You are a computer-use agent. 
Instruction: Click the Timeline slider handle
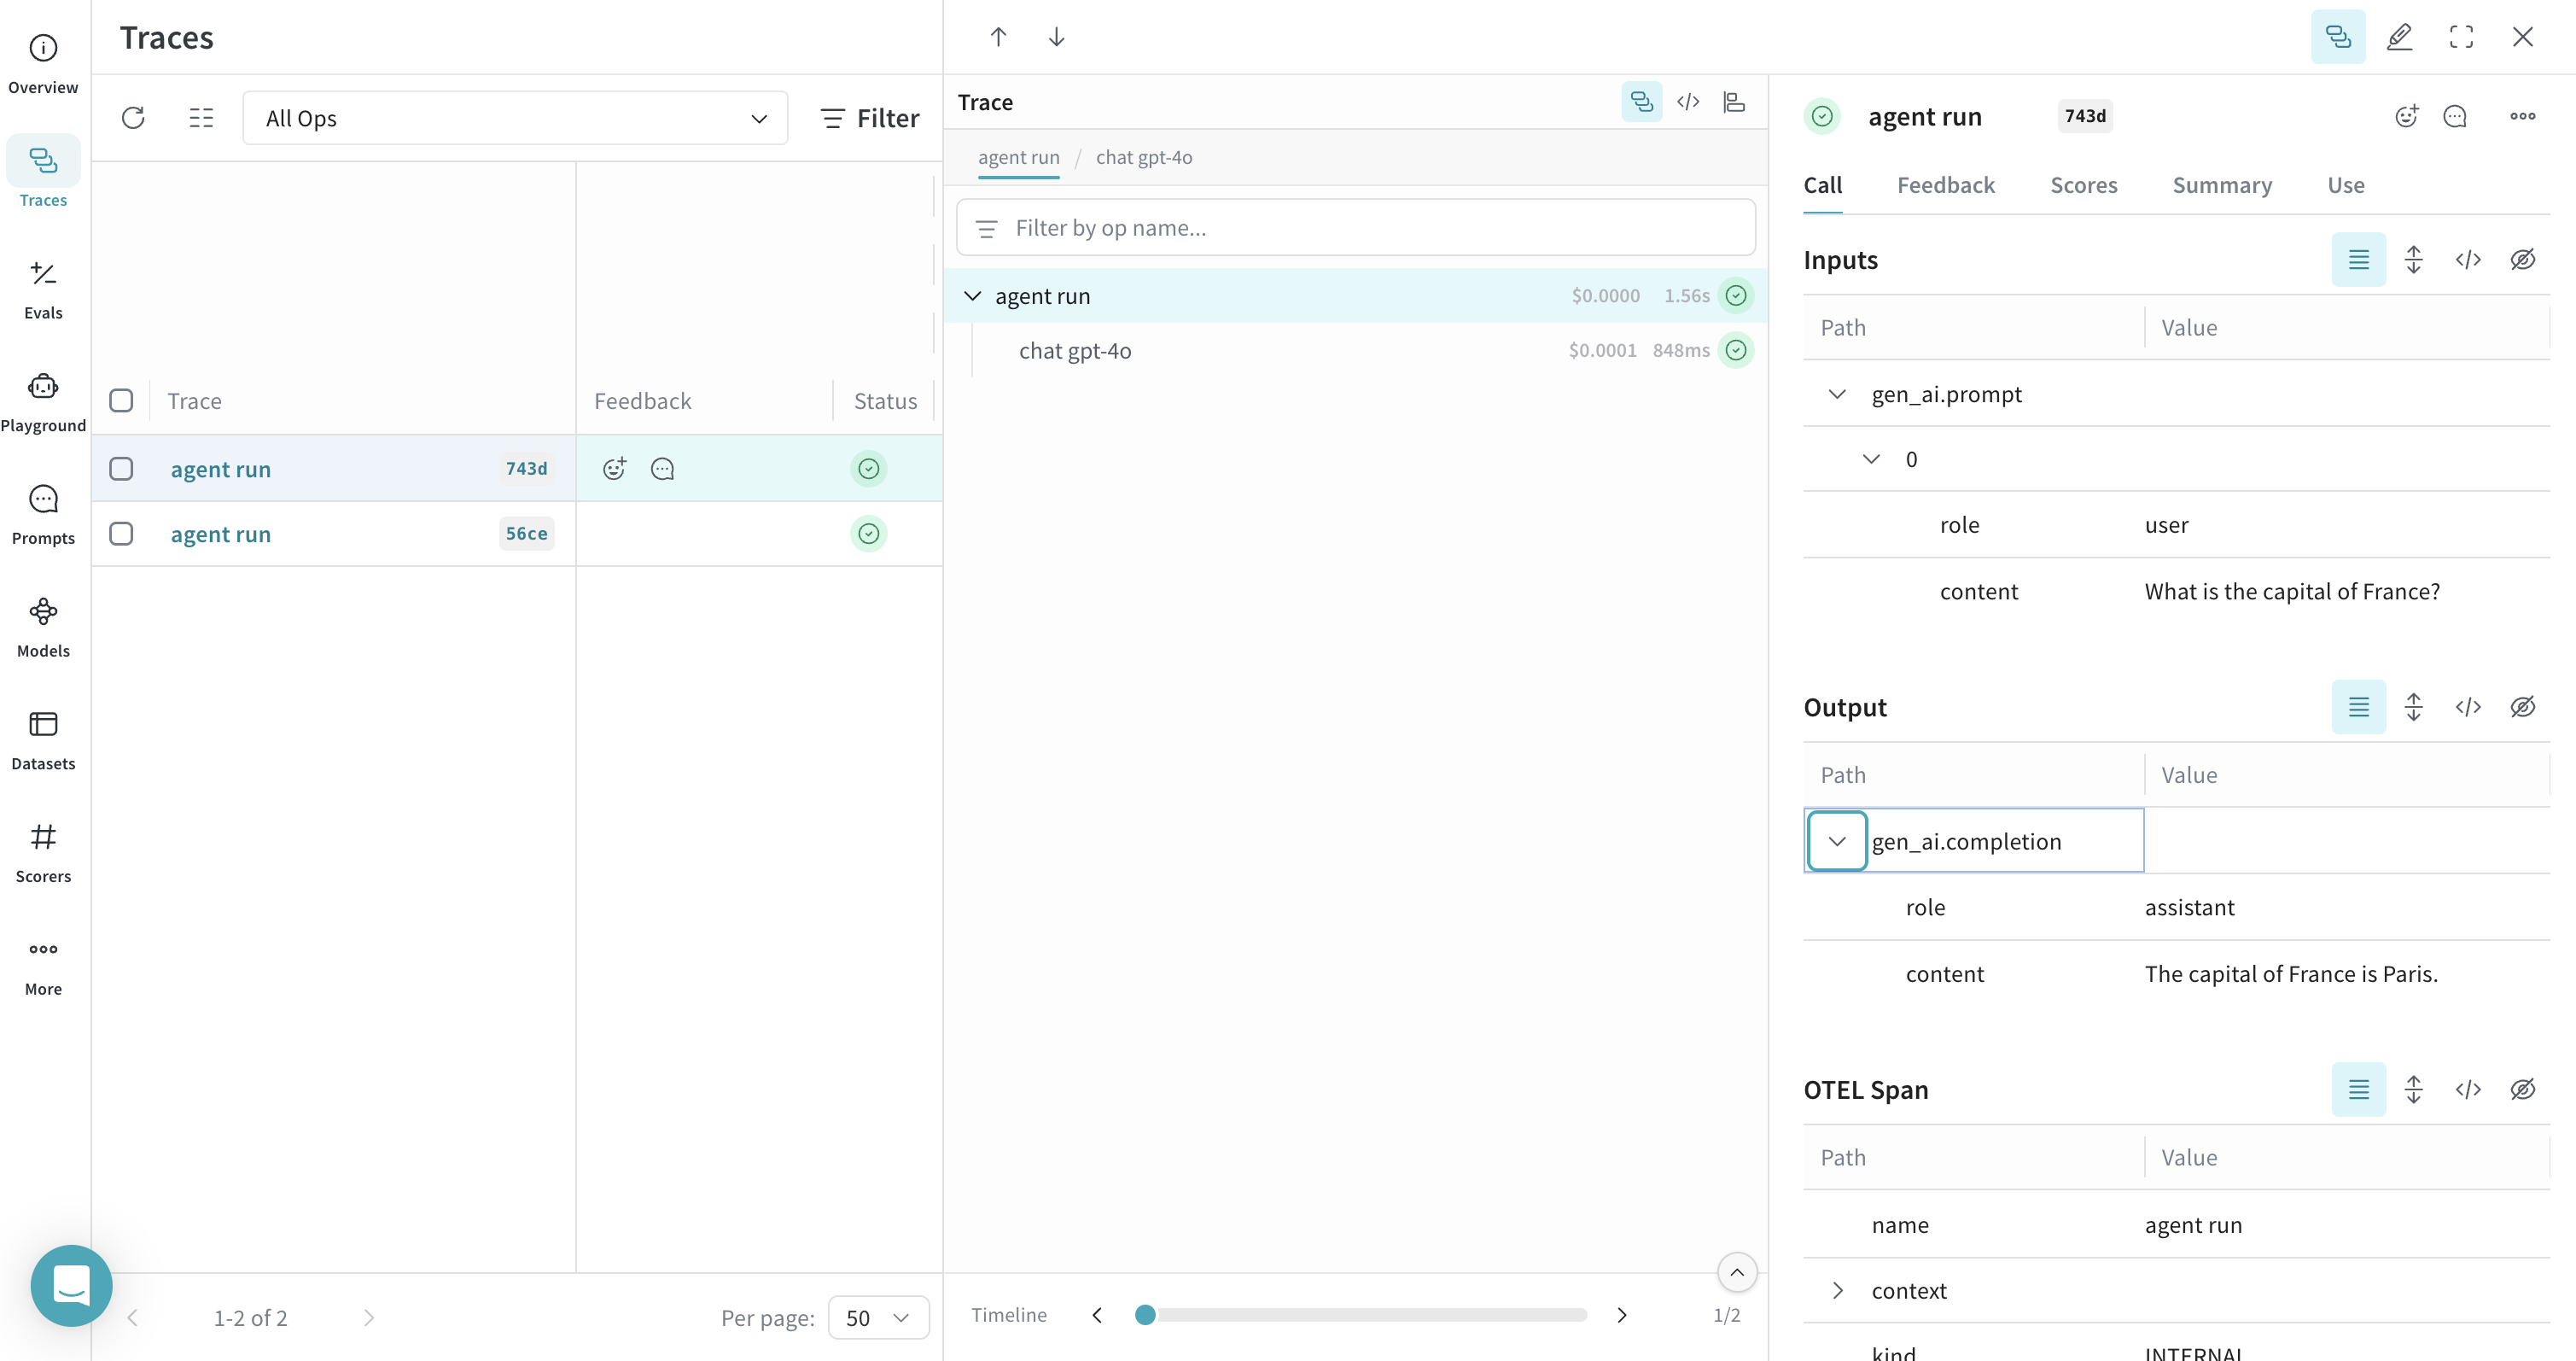1145,1315
